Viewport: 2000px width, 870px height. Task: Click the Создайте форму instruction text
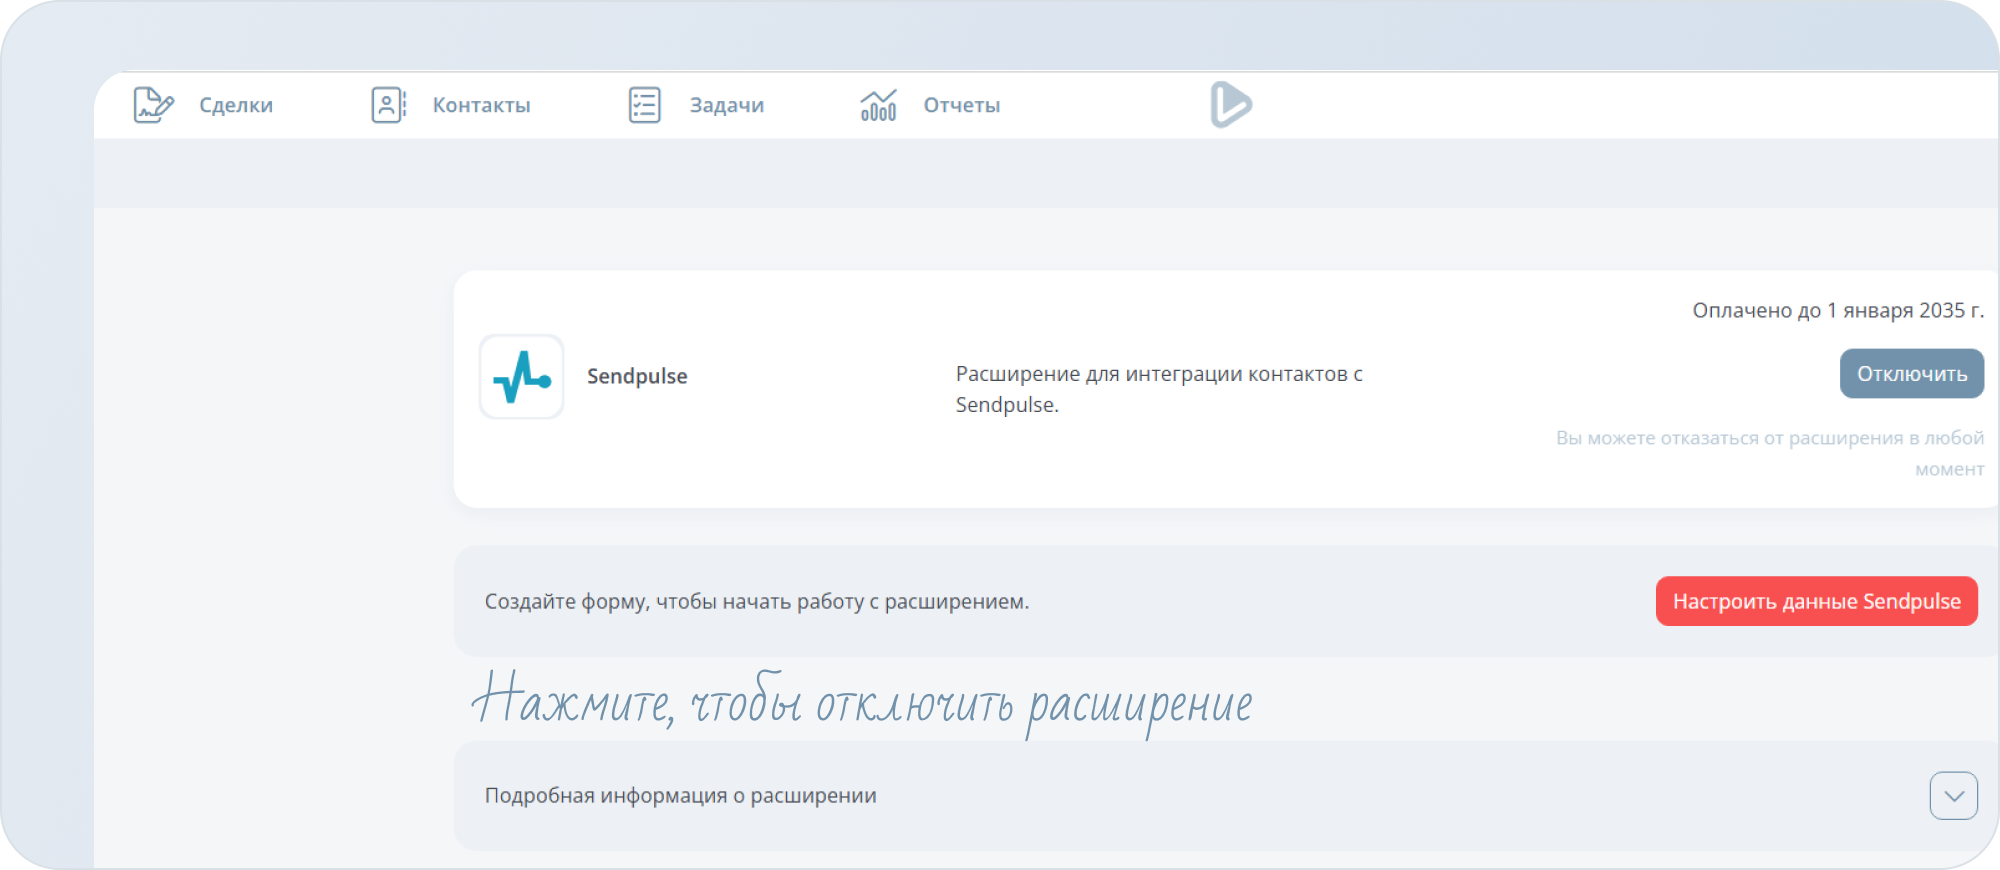pyautogui.click(x=757, y=602)
